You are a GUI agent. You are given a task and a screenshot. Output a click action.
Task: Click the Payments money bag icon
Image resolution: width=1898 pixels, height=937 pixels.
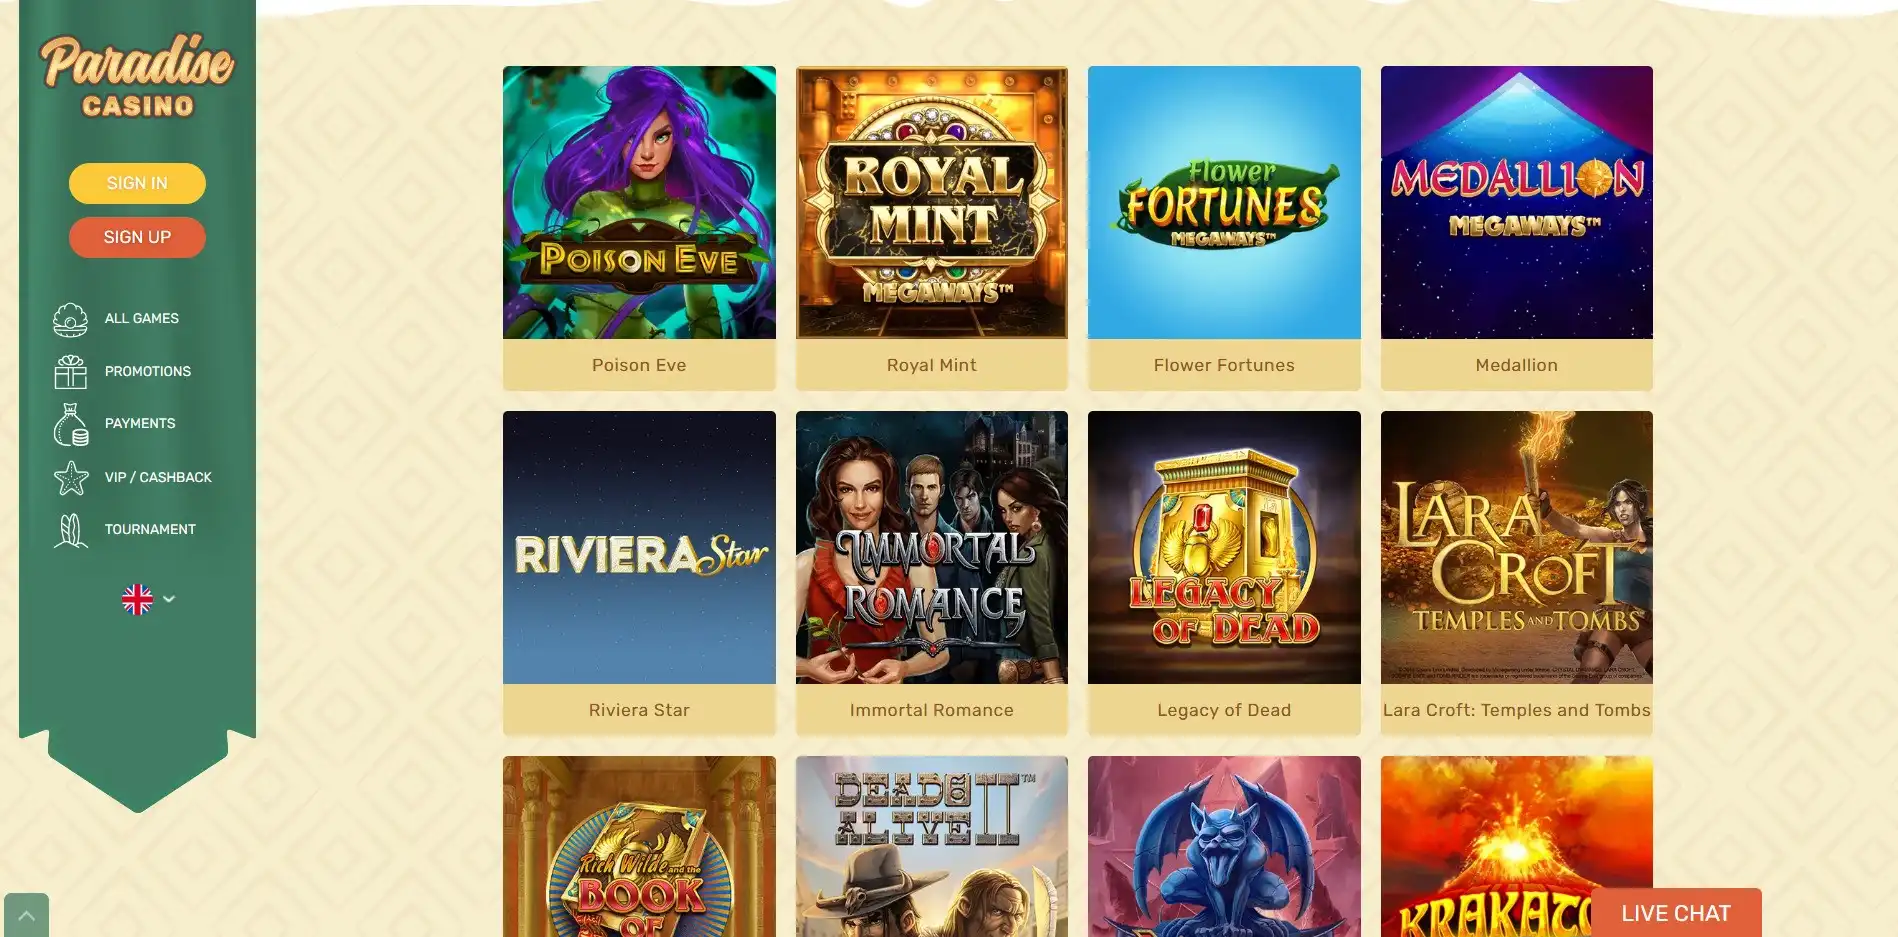coord(71,424)
